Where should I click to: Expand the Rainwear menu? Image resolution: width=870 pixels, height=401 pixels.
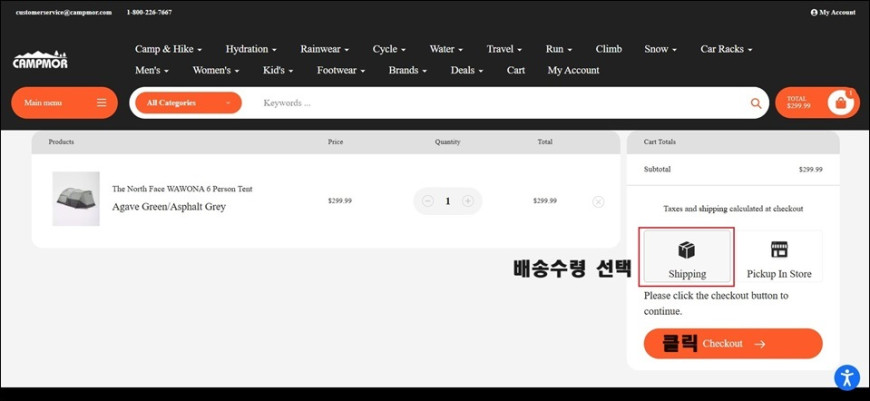325,49
